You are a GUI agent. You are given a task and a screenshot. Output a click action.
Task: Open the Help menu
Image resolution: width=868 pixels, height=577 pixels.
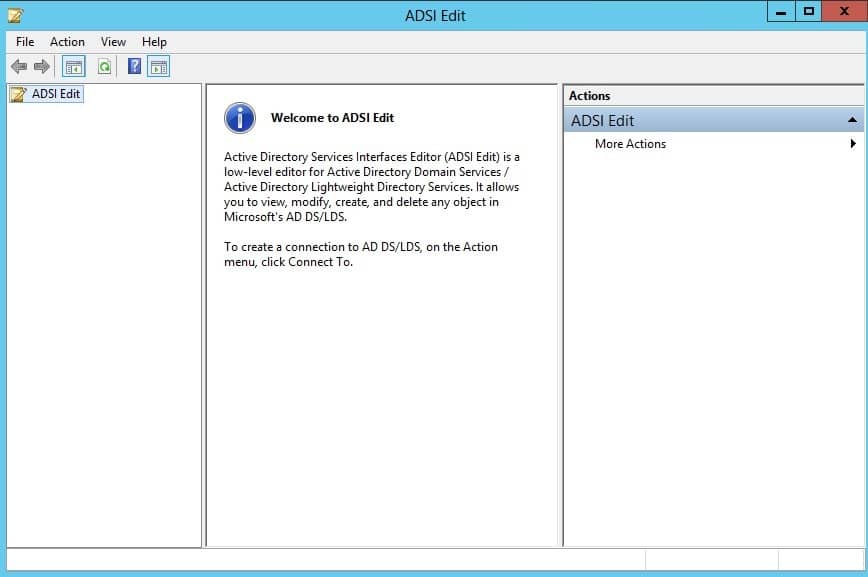[x=154, y=42]
